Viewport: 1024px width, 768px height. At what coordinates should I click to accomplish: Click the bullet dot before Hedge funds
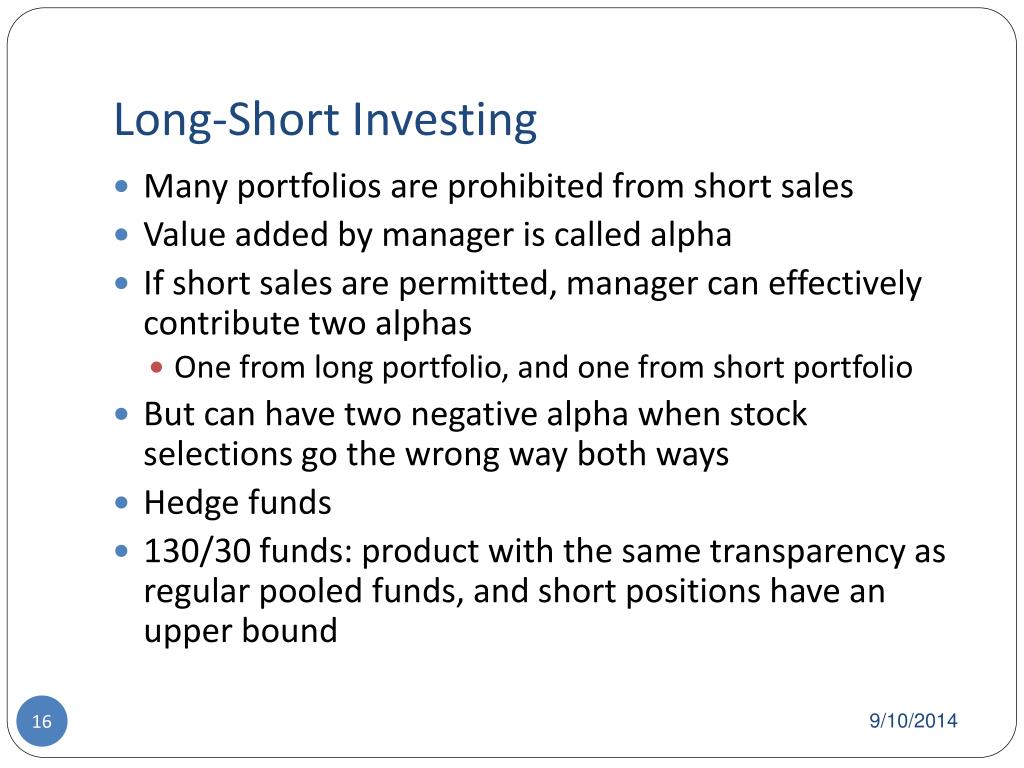point(121,503)
